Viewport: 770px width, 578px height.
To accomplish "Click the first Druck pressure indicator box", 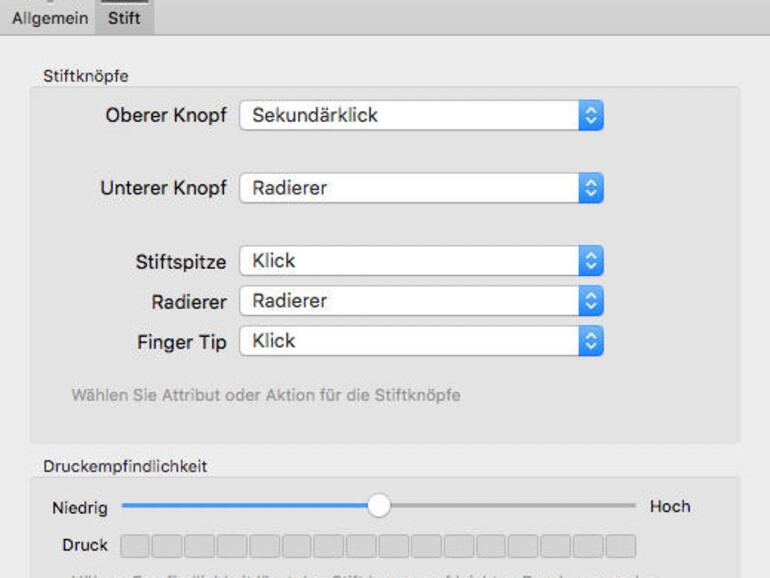I will point(135,546).
